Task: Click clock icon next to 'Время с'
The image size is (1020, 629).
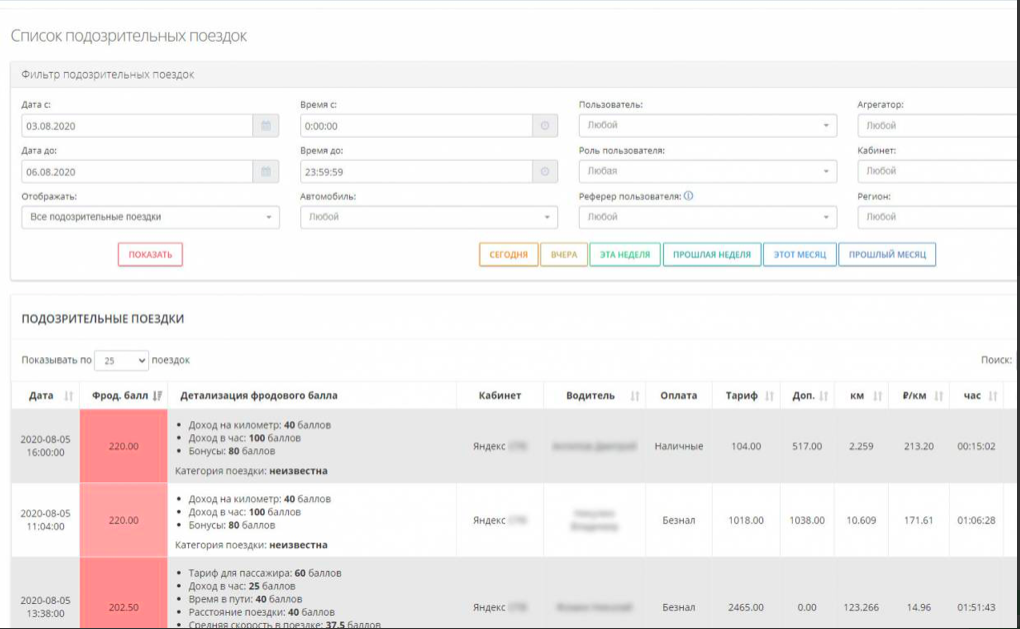Action: 545,126
